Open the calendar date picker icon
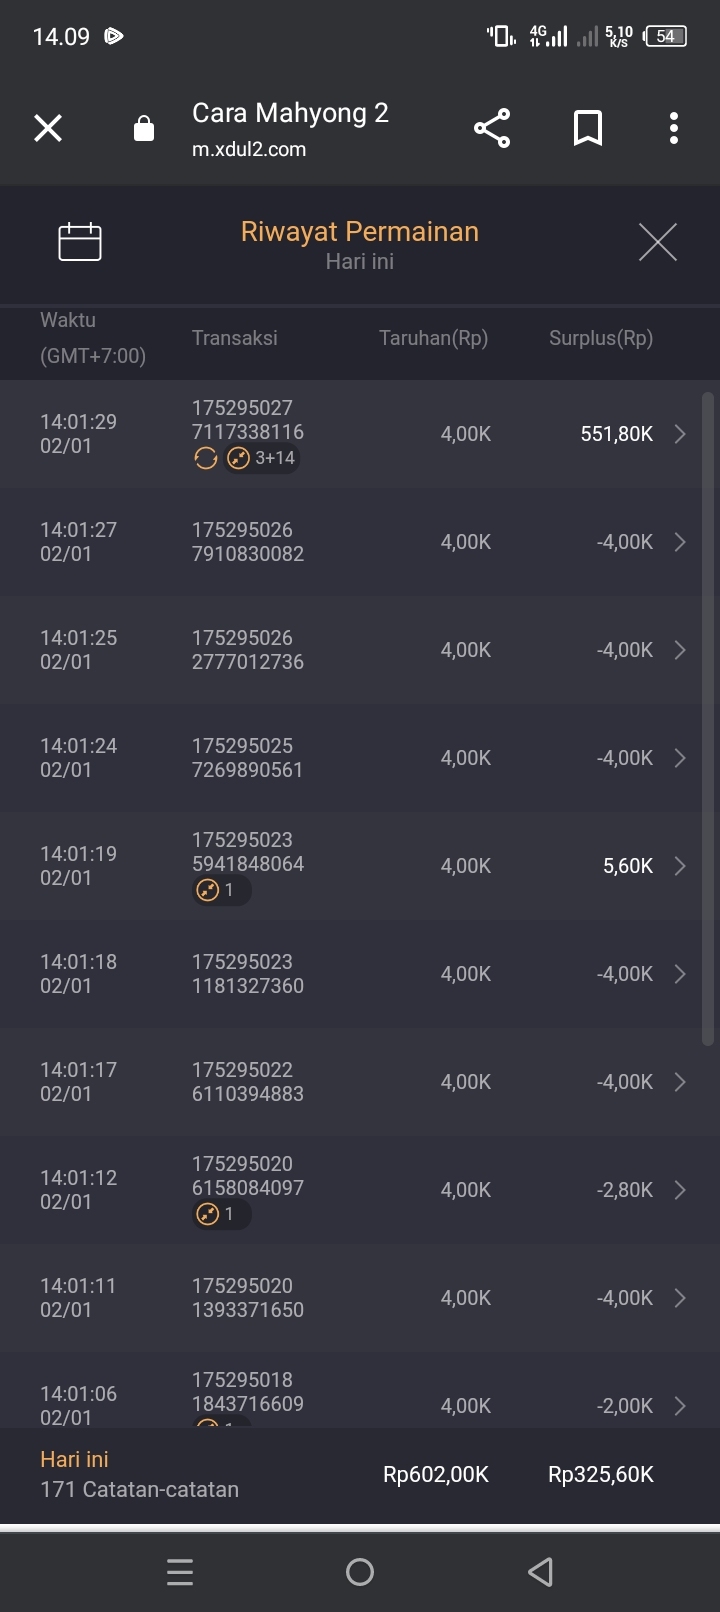Screen dimensions: 720x1612 (x=80, y=241)
